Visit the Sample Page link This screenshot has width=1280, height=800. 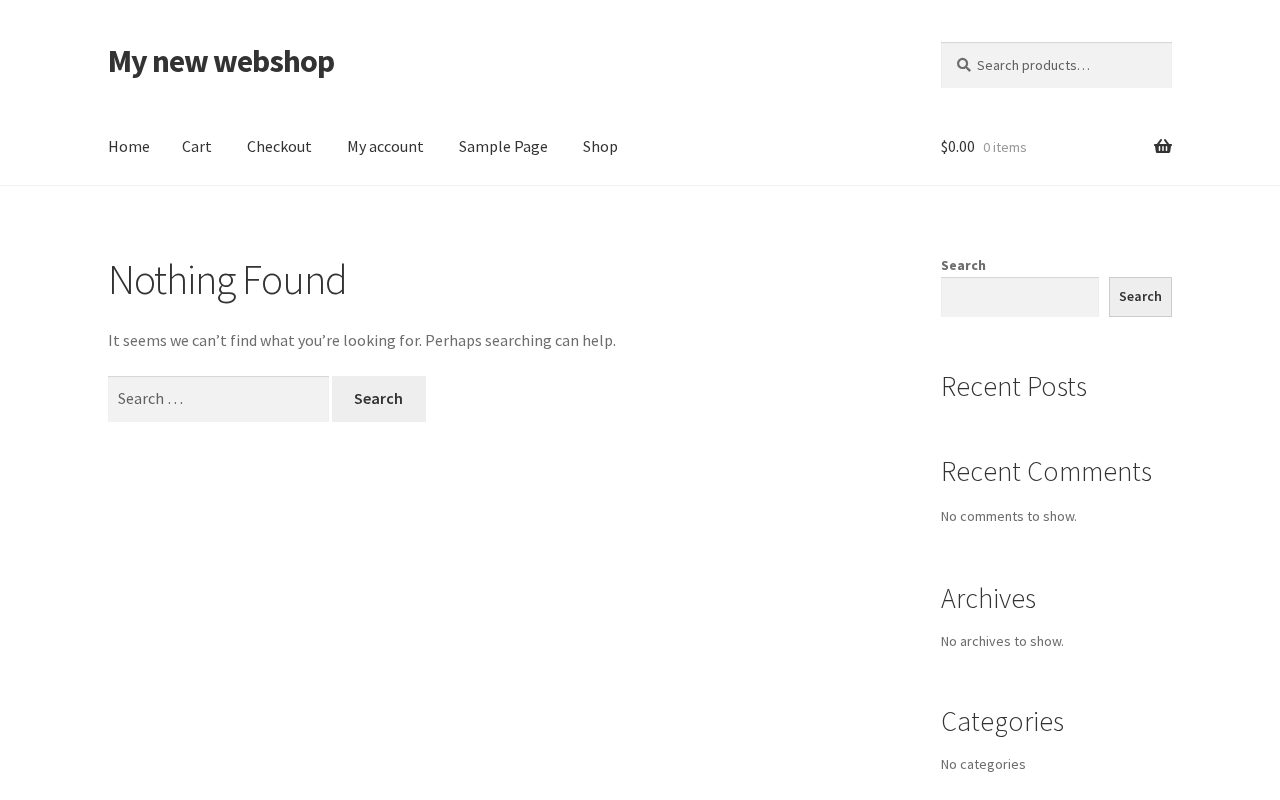[x=503, y=147]
